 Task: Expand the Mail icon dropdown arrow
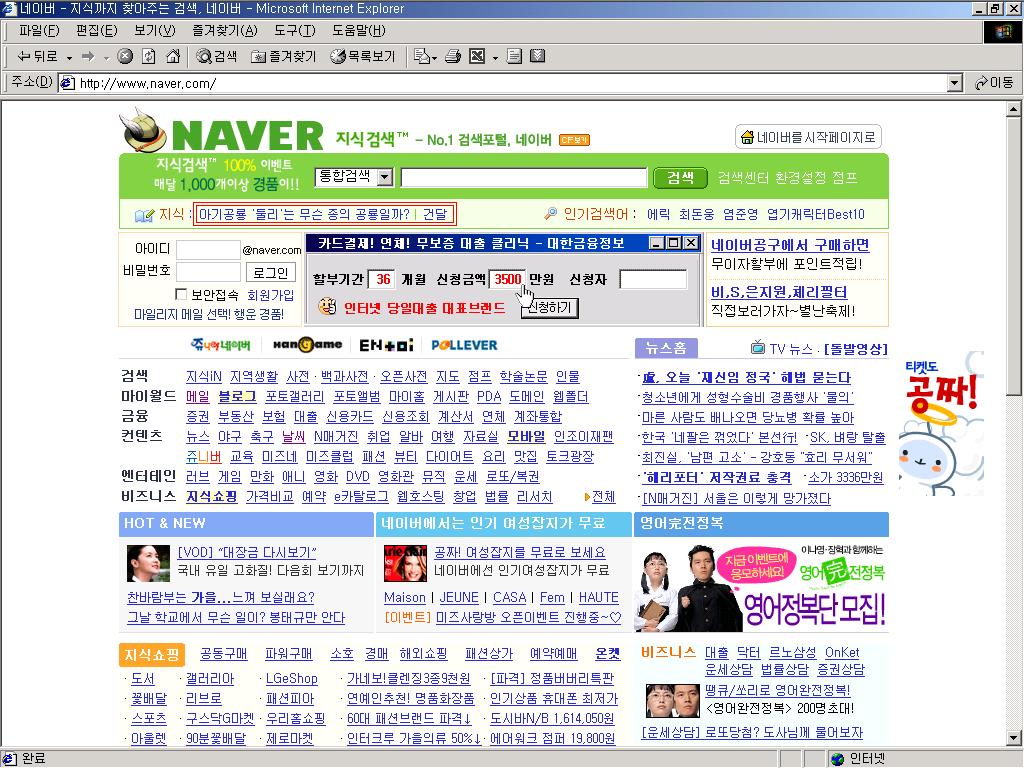(x=435, y=57)
